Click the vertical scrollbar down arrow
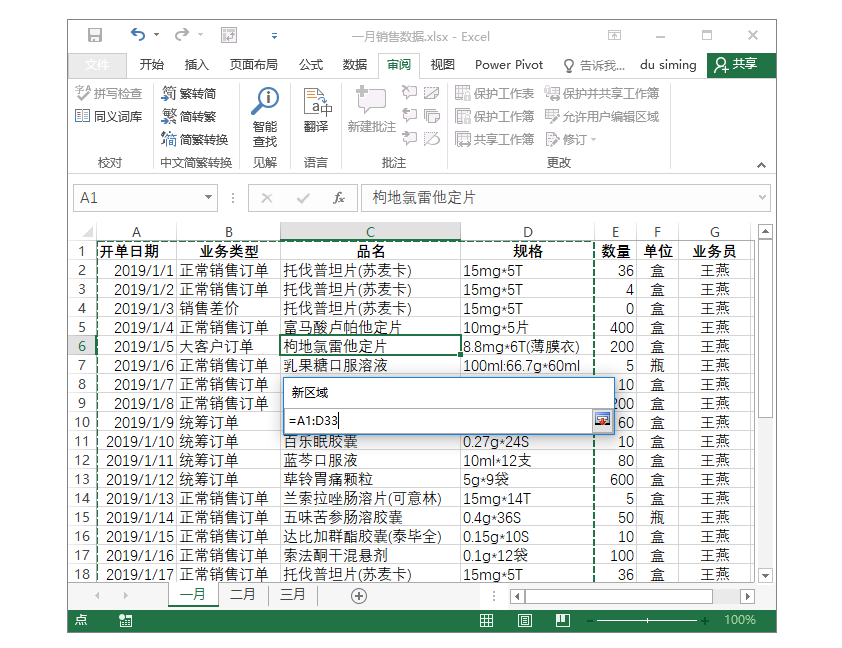 (x=766, y=576)
